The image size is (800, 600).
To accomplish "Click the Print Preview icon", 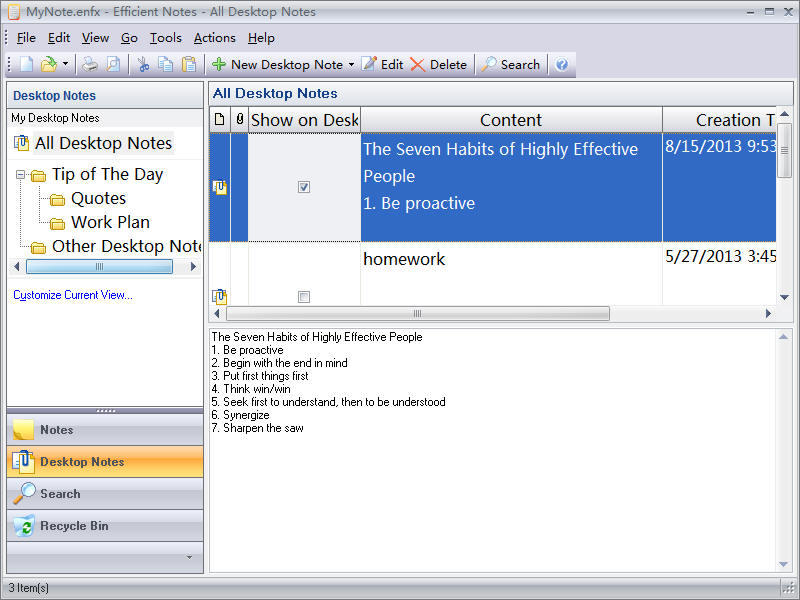I will (113, 64).
